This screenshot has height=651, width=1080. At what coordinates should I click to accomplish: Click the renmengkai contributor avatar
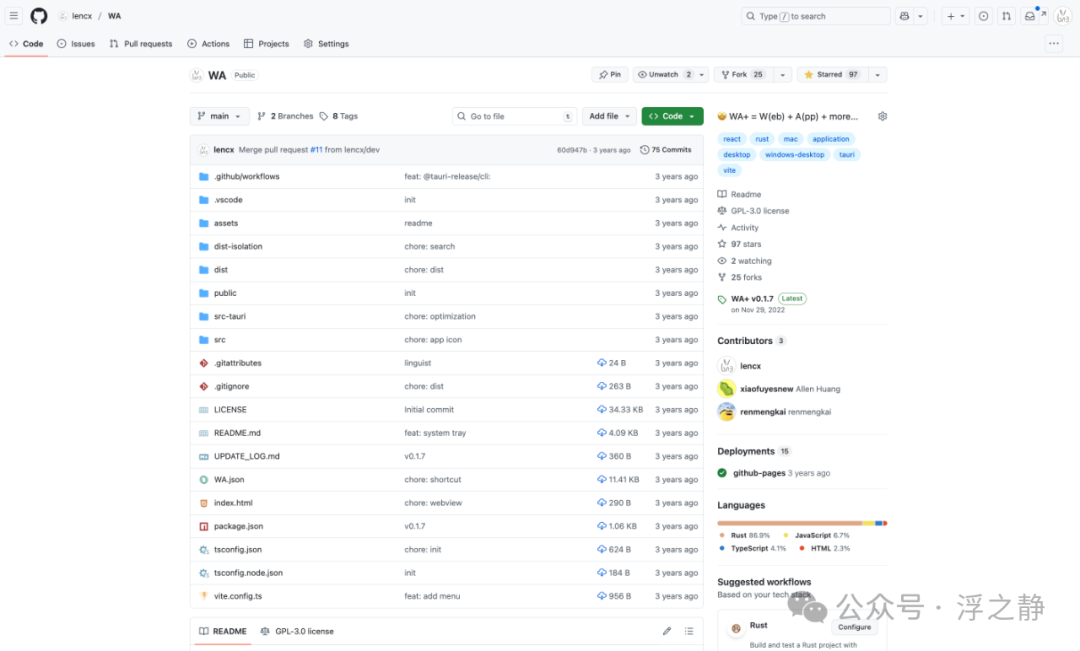coord(726,412)
